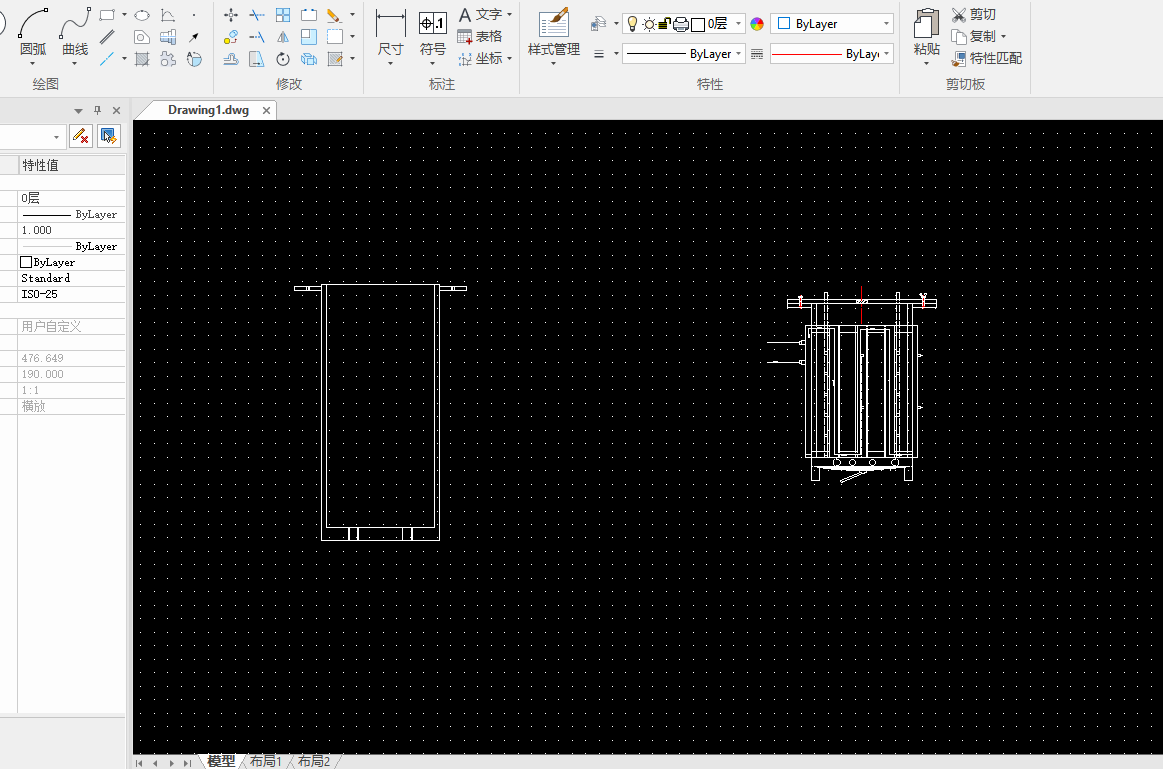Open the 0层 layer dropdown
This screenshot has width=1163, height=769.
[738, 23]
